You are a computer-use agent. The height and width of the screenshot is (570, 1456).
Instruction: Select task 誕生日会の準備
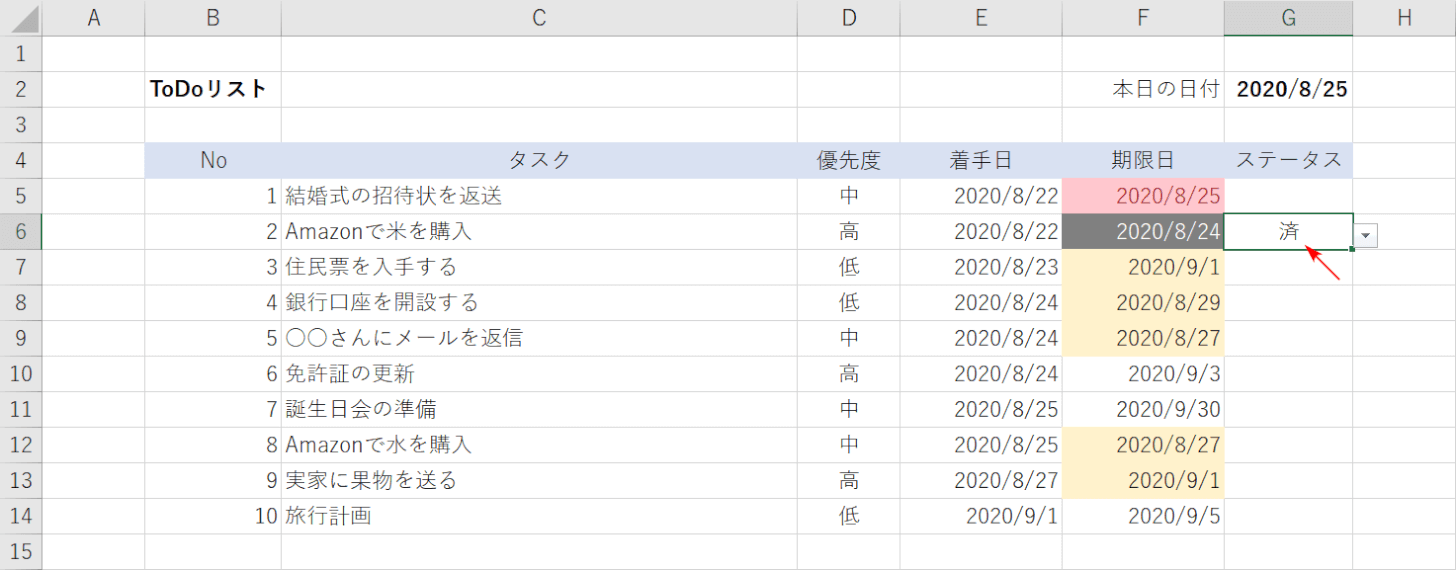[539, 410]
